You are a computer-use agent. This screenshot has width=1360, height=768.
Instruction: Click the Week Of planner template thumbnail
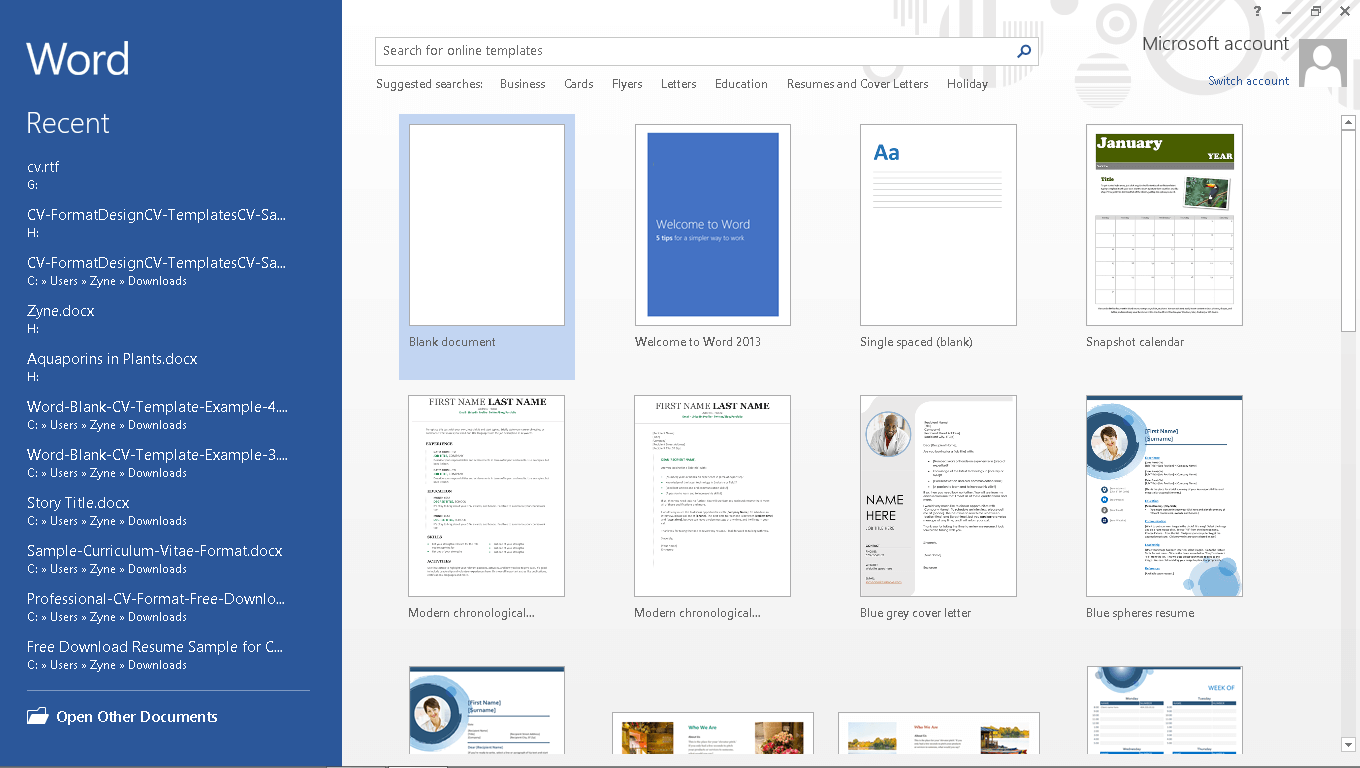[1164, 710]
